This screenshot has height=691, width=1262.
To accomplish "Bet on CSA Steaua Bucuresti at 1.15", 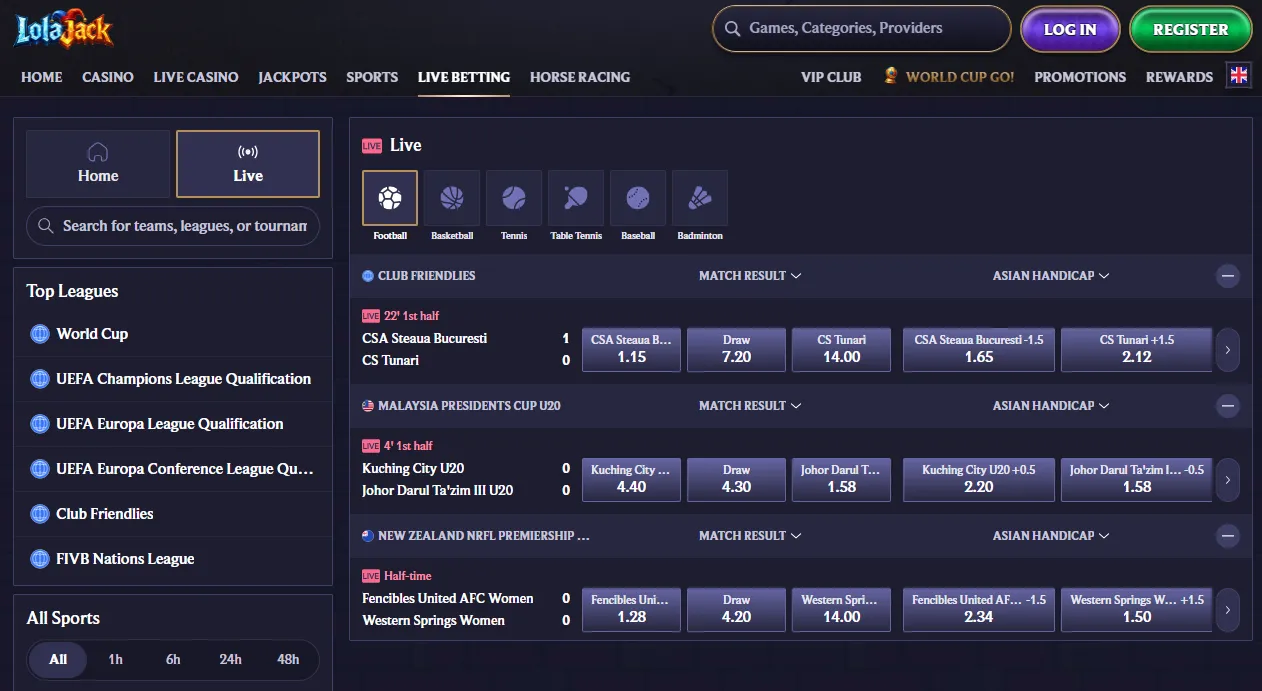I will (x=632, y=350).
